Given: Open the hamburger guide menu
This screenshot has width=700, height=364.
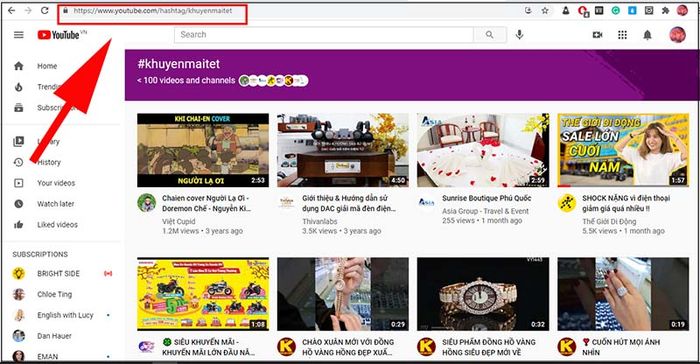Looking at the screenshot, I should point(19,34).
